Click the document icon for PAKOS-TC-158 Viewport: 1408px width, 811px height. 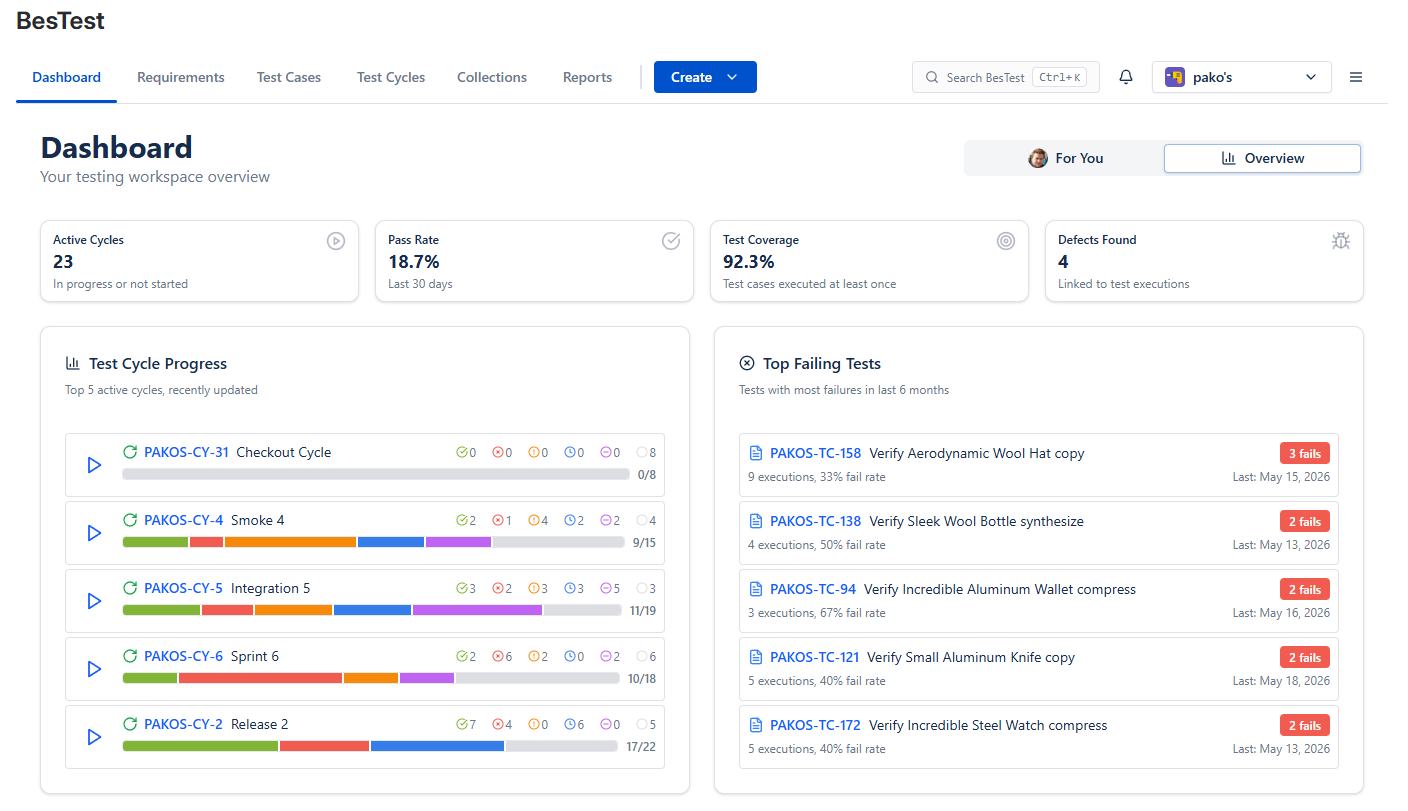pos(756,453)
